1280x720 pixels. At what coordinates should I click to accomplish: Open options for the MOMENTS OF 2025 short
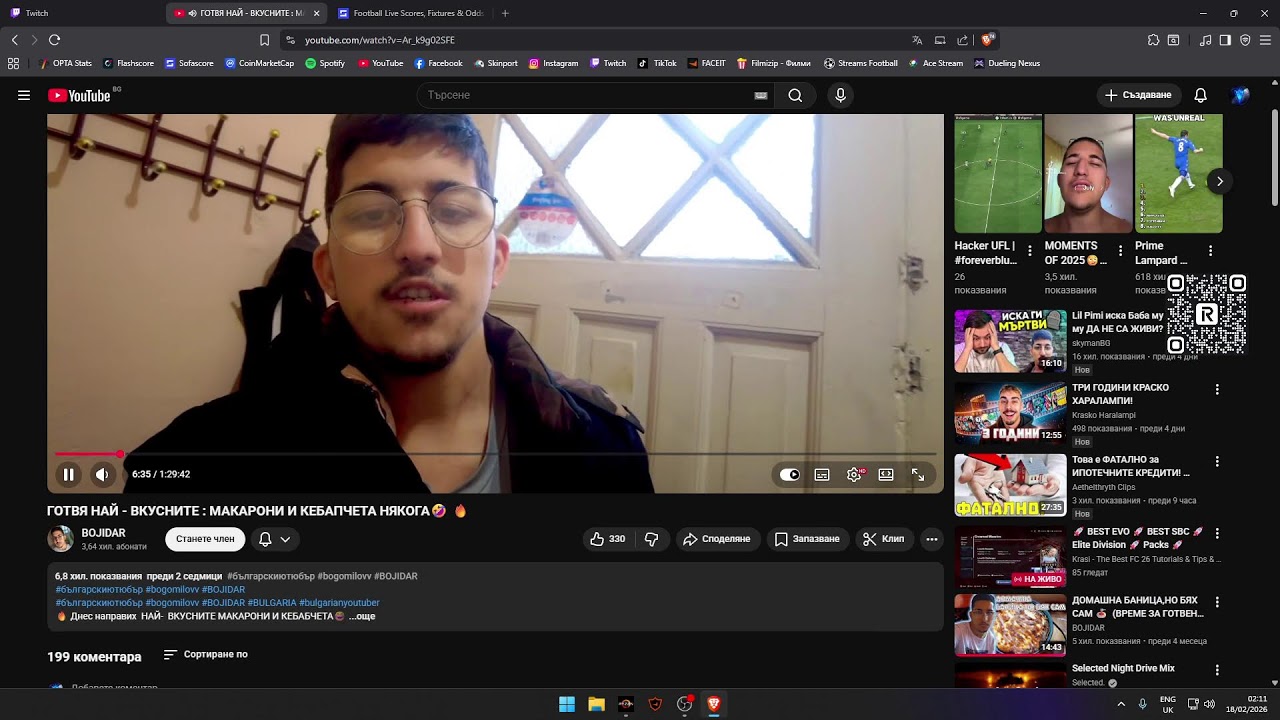pos(1120,251)
